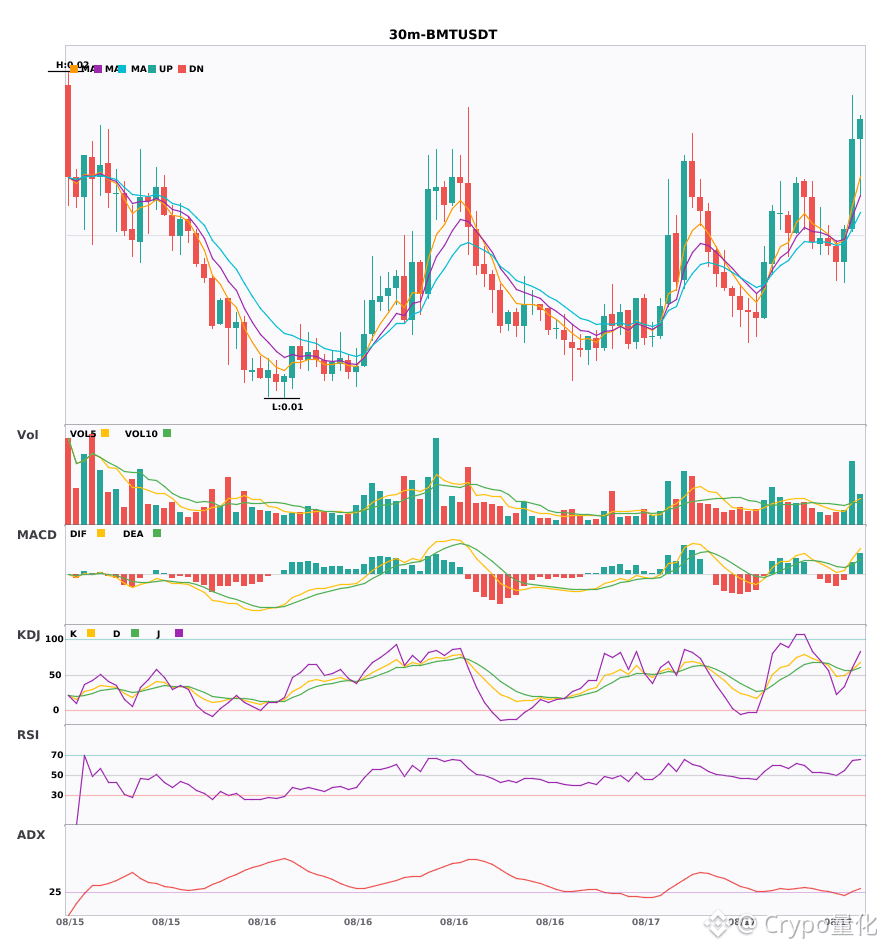This screenshot has height=950, width=885.
Task: Toggle the D line legend entry
Action: point(126,634)
